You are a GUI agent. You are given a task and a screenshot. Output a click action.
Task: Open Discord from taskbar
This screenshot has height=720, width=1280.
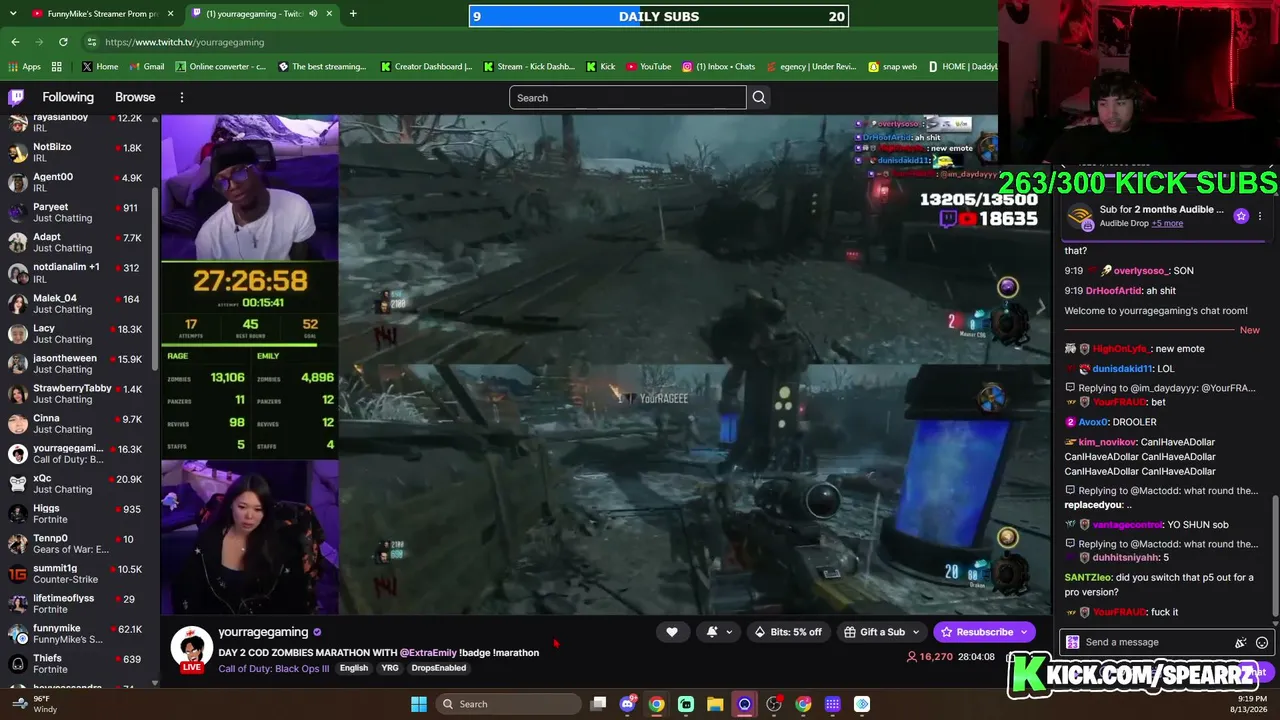tap(627, 704)
